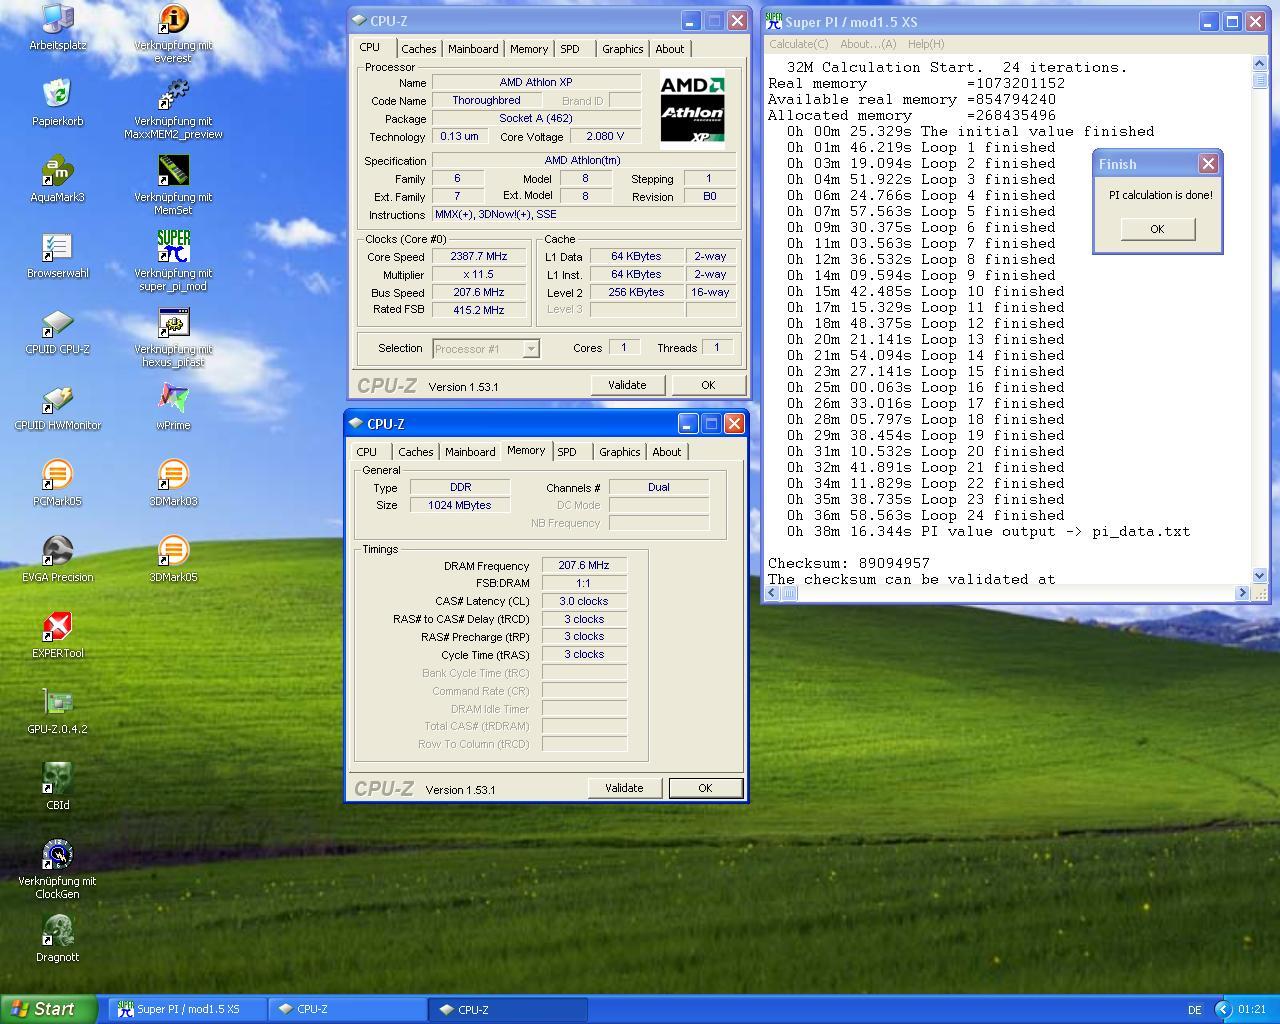Open the About...(A) menu in Super PI
The image size is (1280, 1024).
pos(868,44)
